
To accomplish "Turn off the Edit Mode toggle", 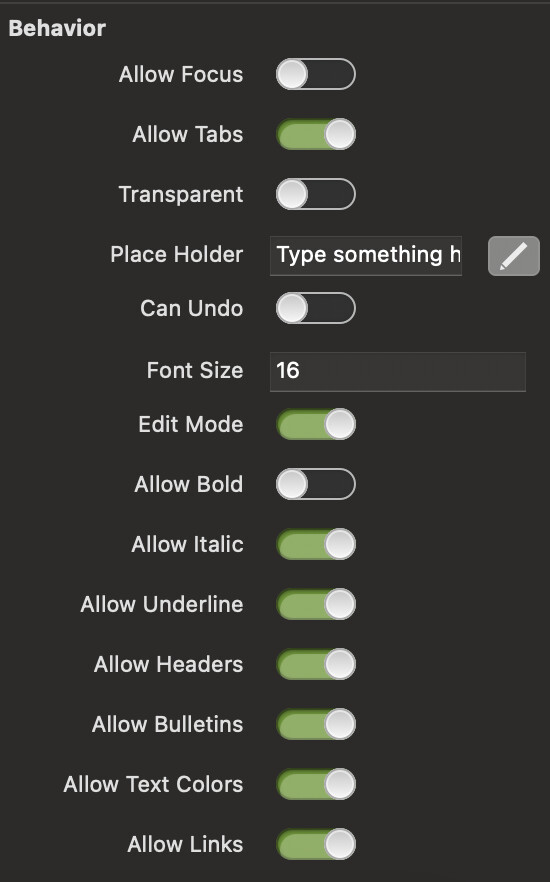I will (x=315, y=424).
